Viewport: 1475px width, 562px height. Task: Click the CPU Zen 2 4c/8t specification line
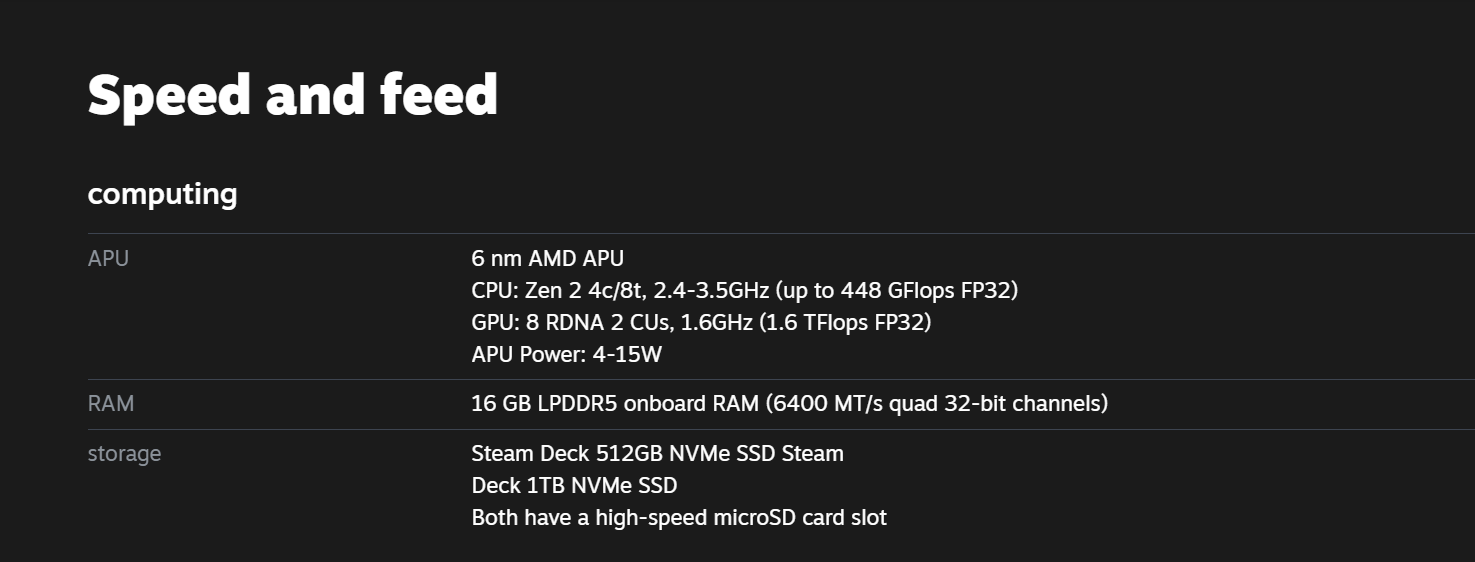pyautogui.click(x=745, y=290)
